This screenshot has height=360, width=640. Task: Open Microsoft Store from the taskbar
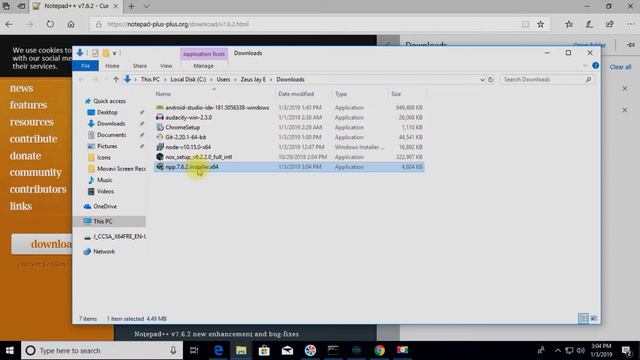click(x=264, y=350)
